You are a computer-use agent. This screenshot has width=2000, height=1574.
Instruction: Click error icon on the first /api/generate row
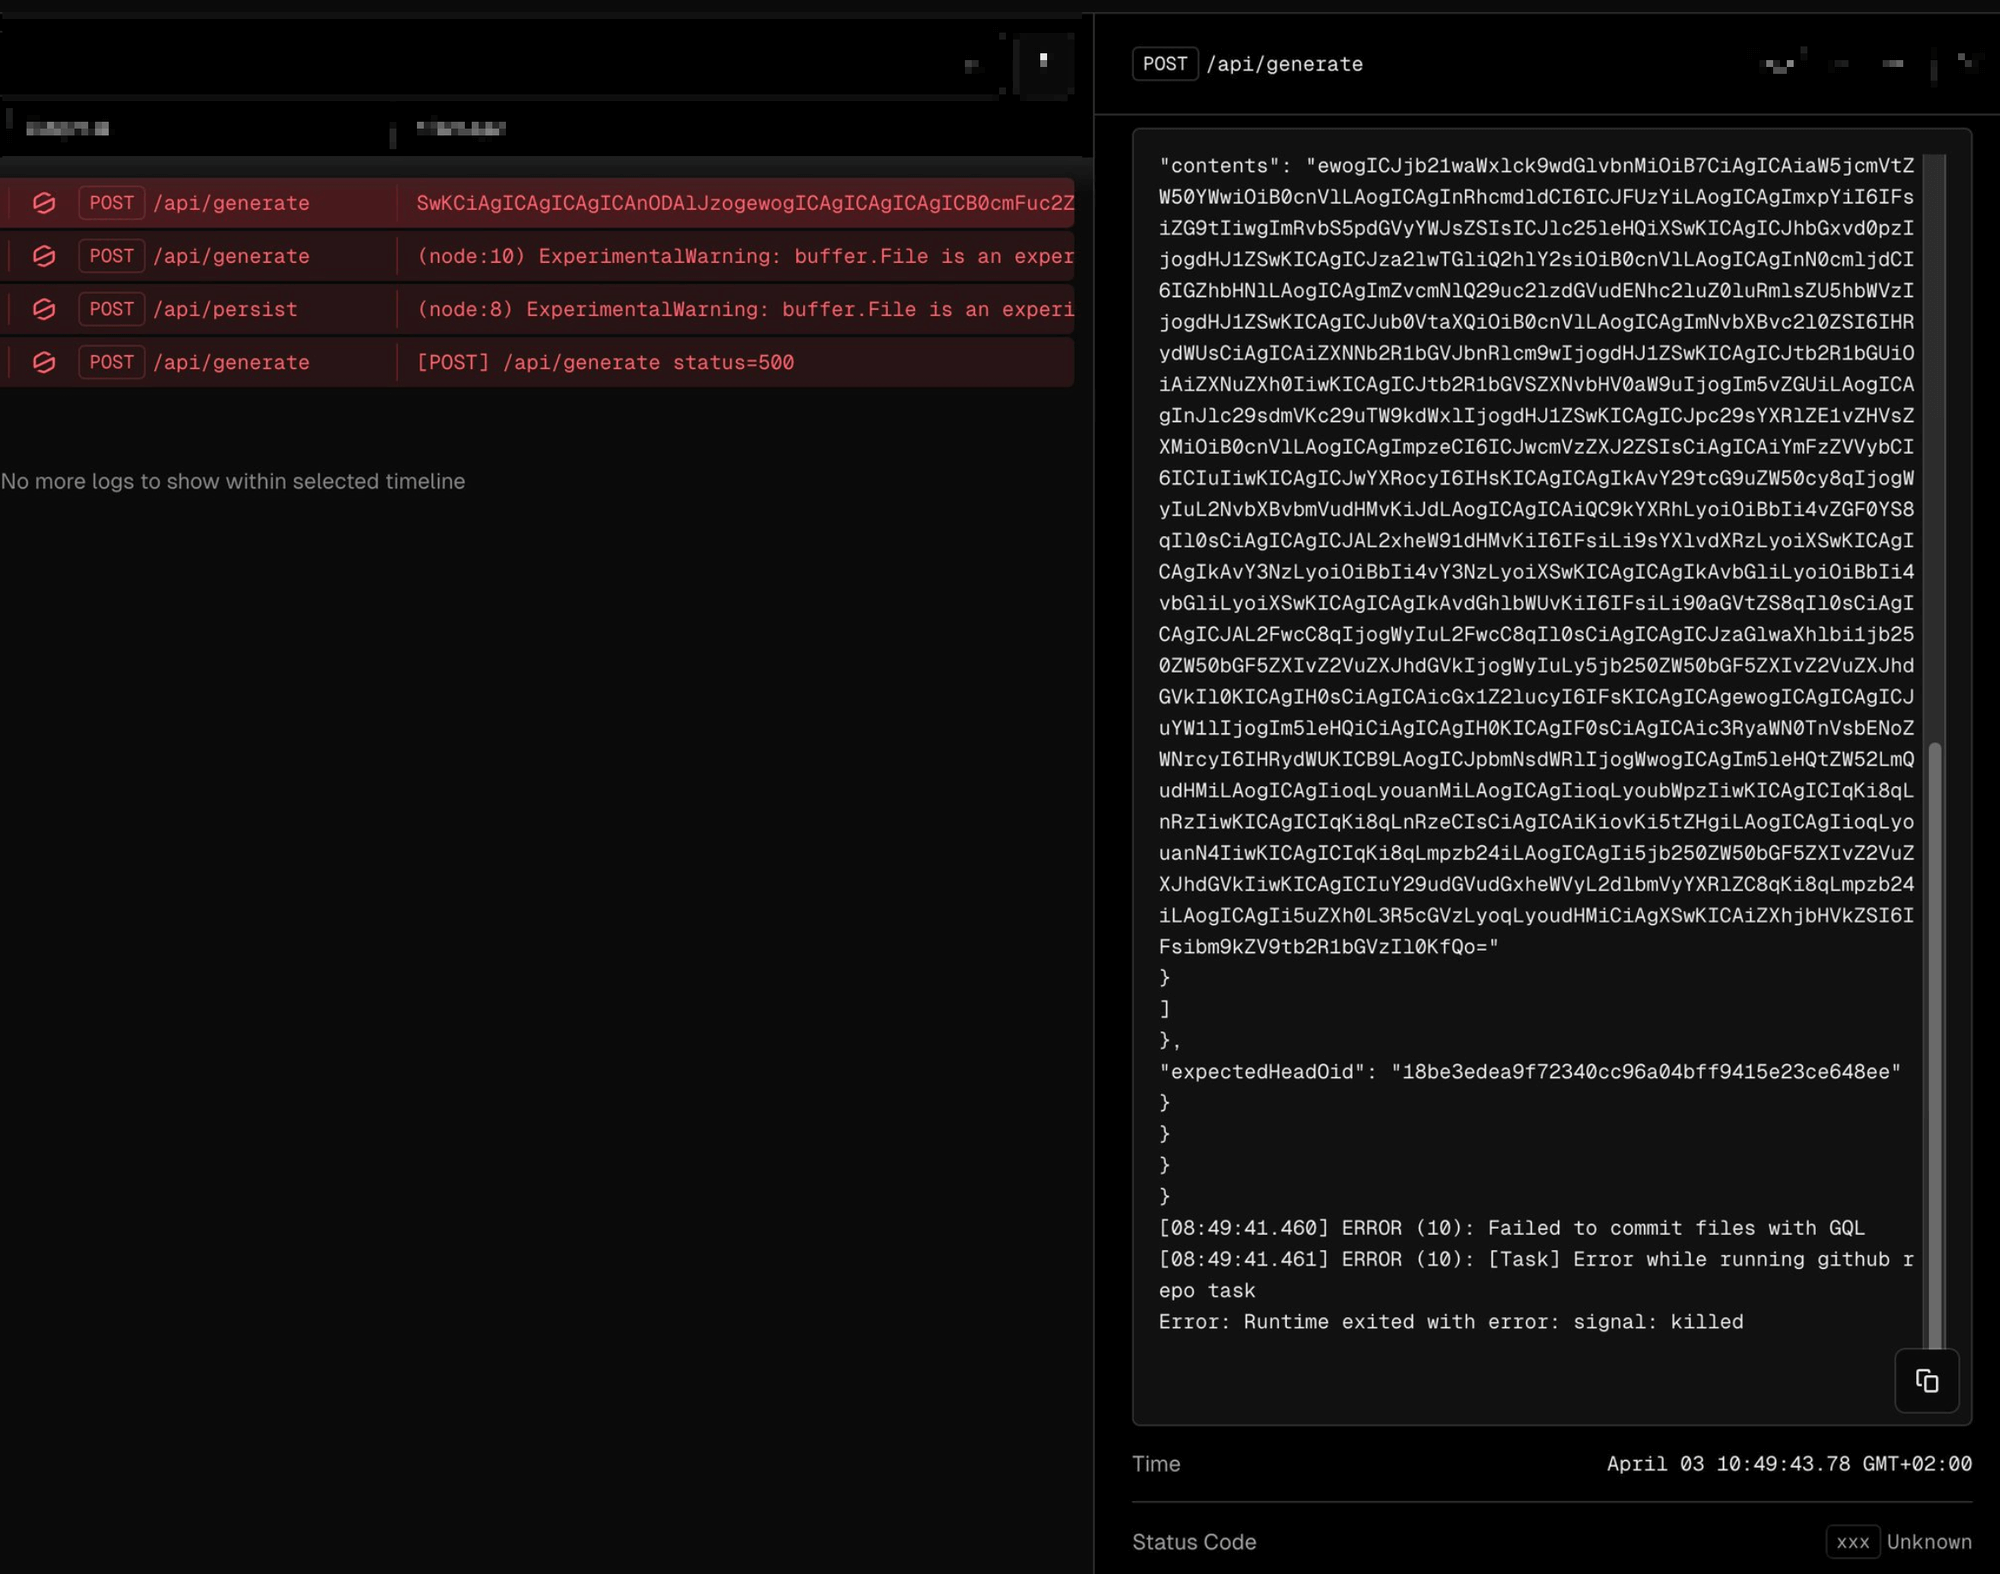(44, 203)
